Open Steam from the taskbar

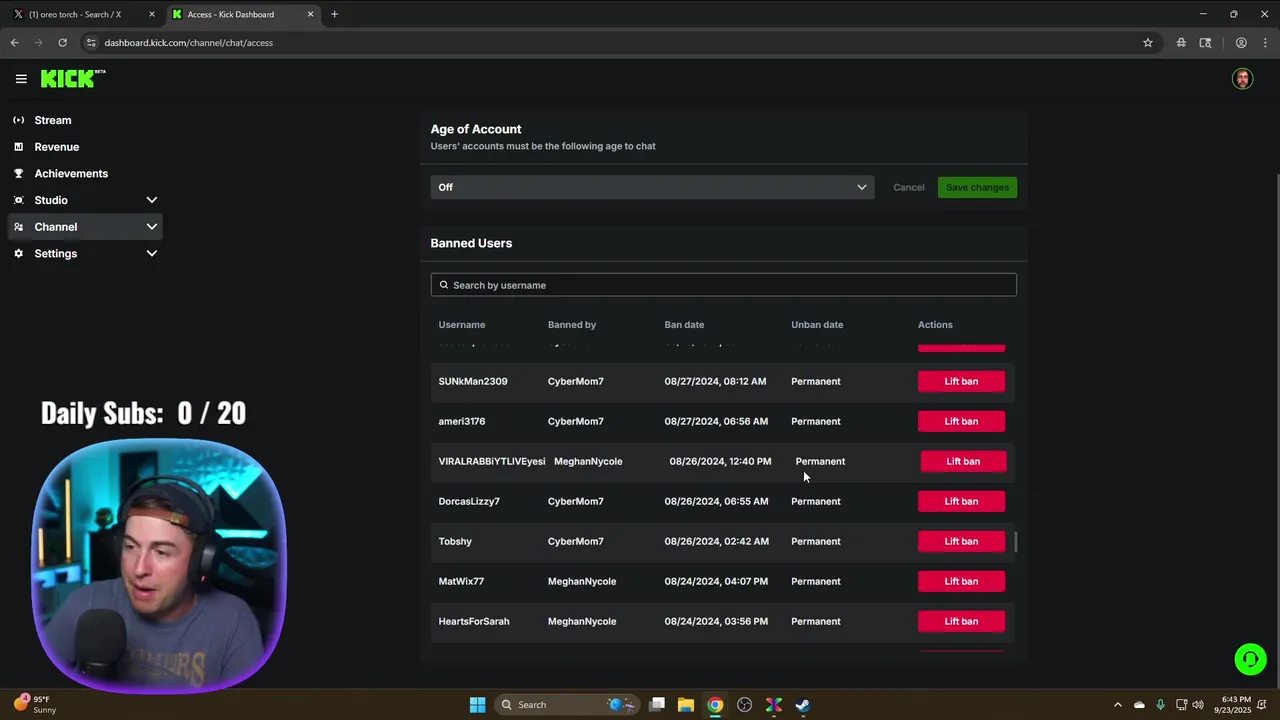[802, 705]
